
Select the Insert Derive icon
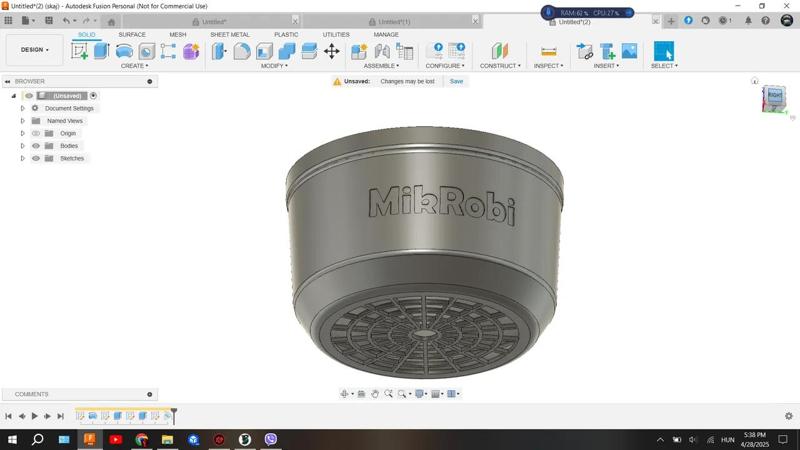[x=585, y=51]
